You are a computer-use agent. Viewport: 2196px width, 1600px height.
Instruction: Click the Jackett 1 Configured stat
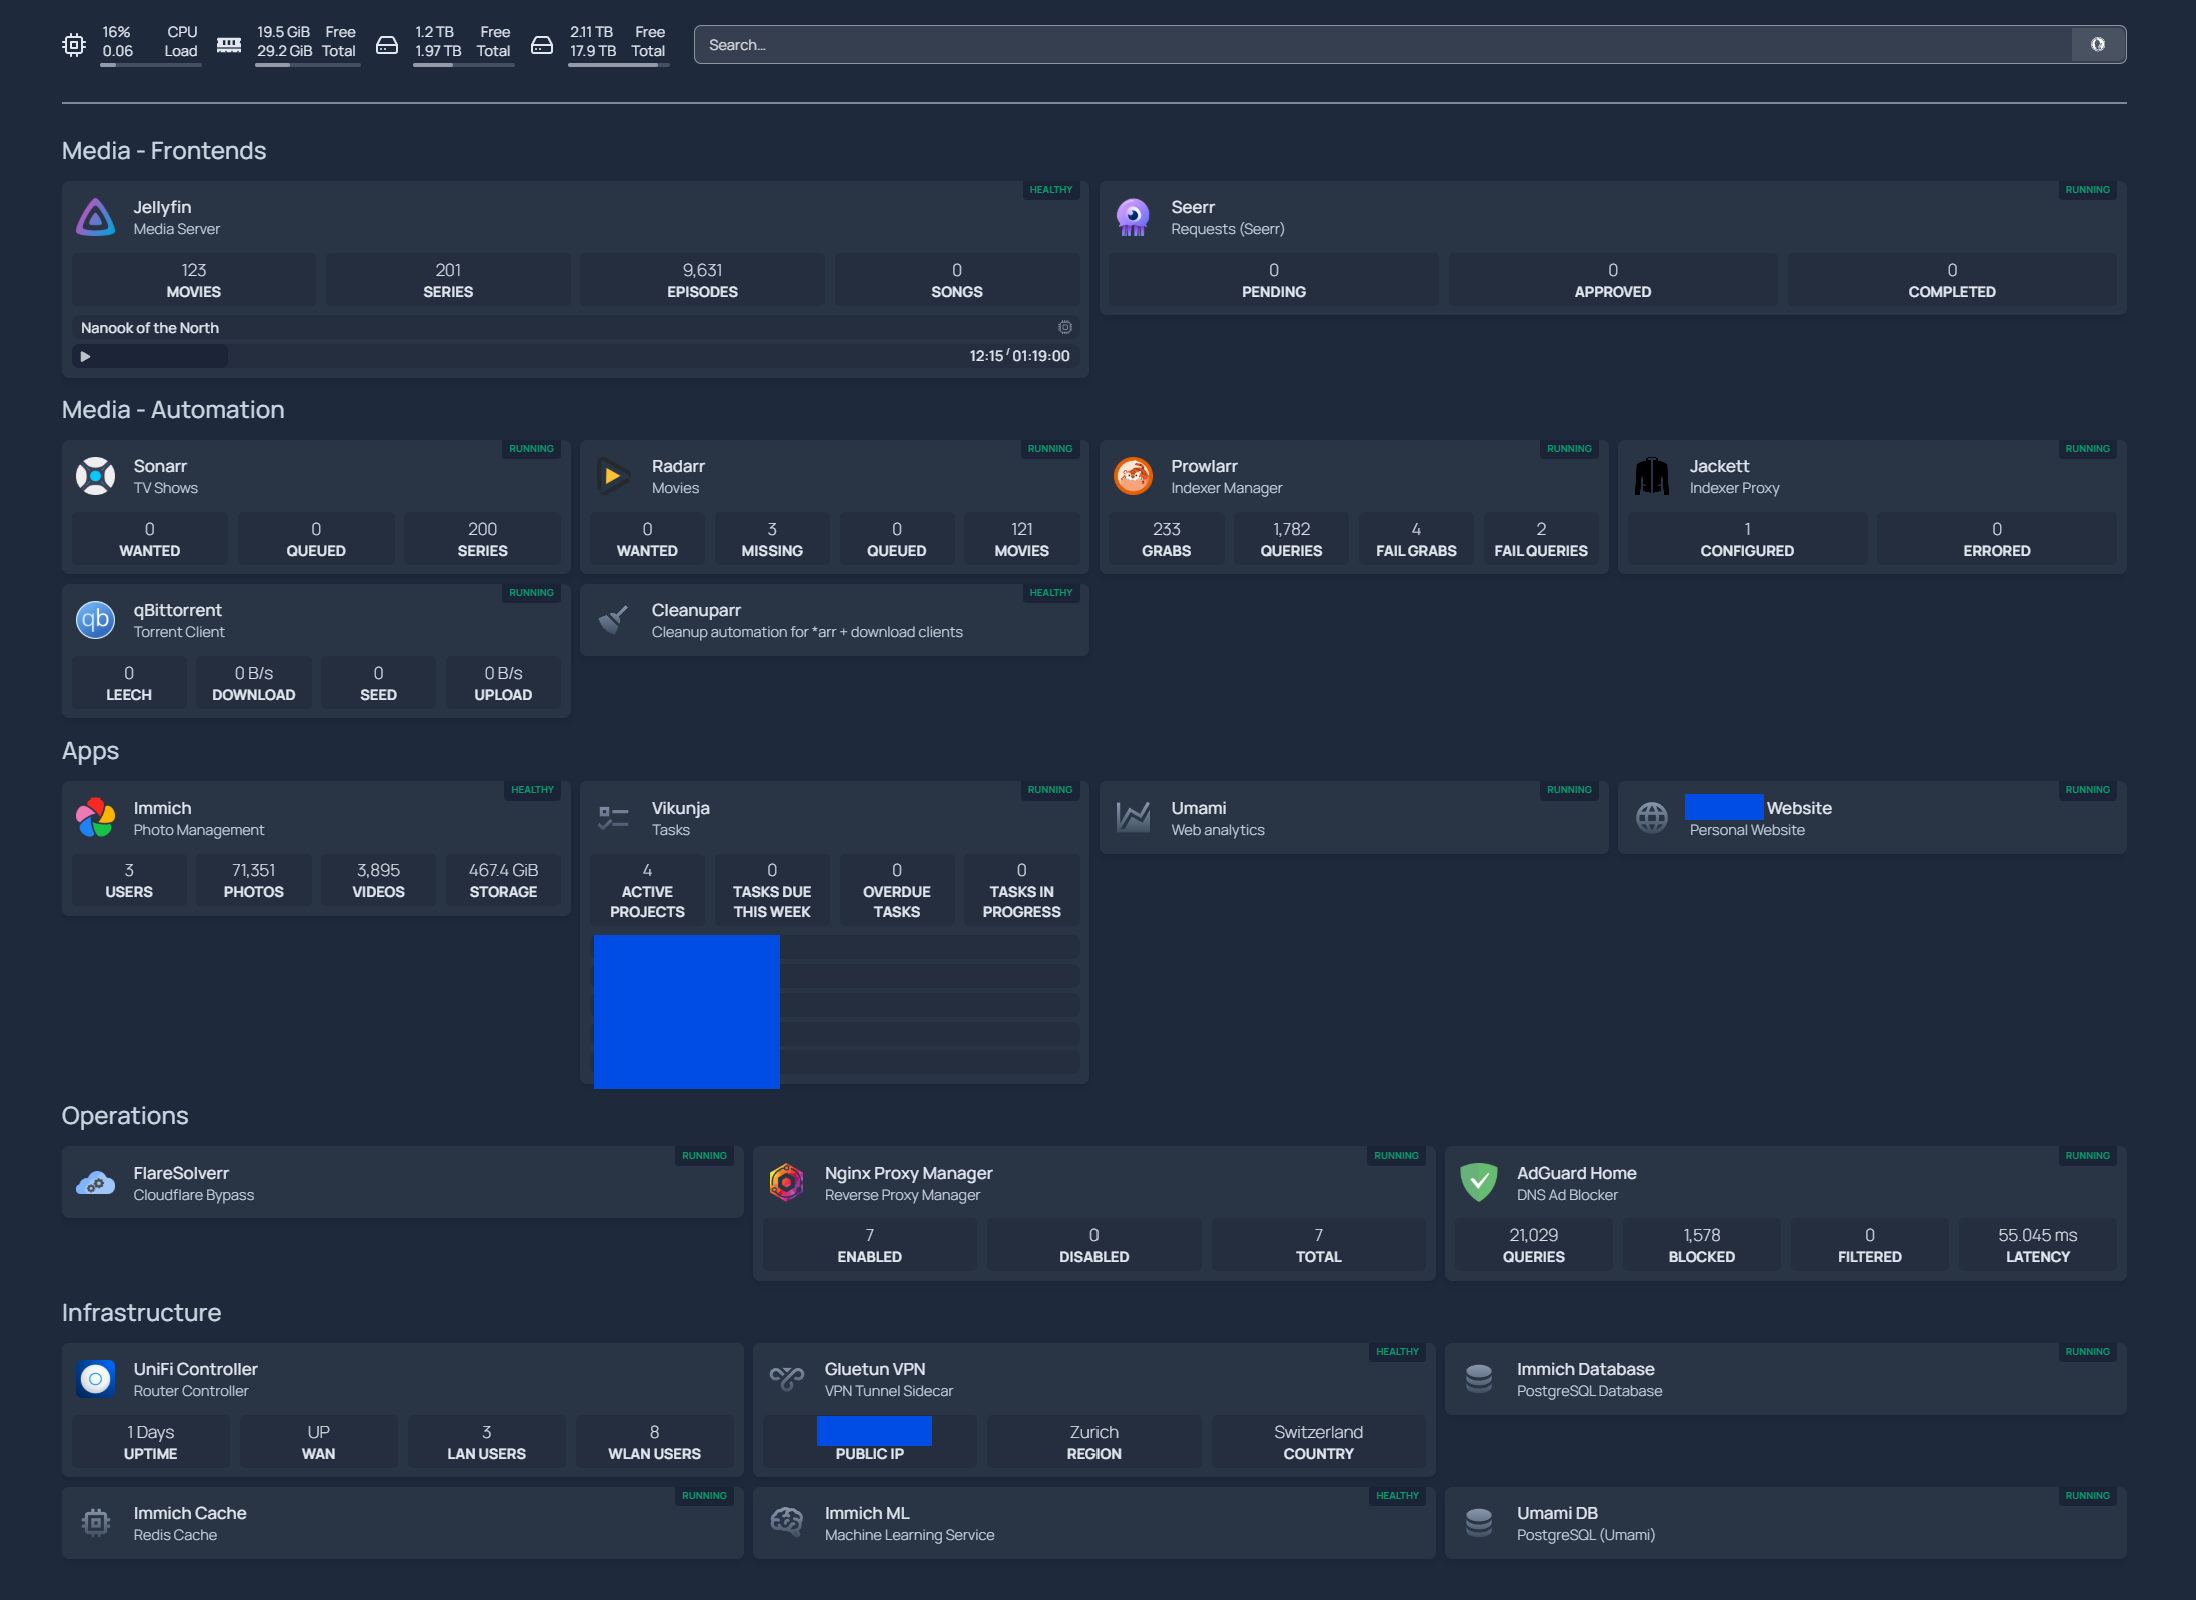[1747, 539]
